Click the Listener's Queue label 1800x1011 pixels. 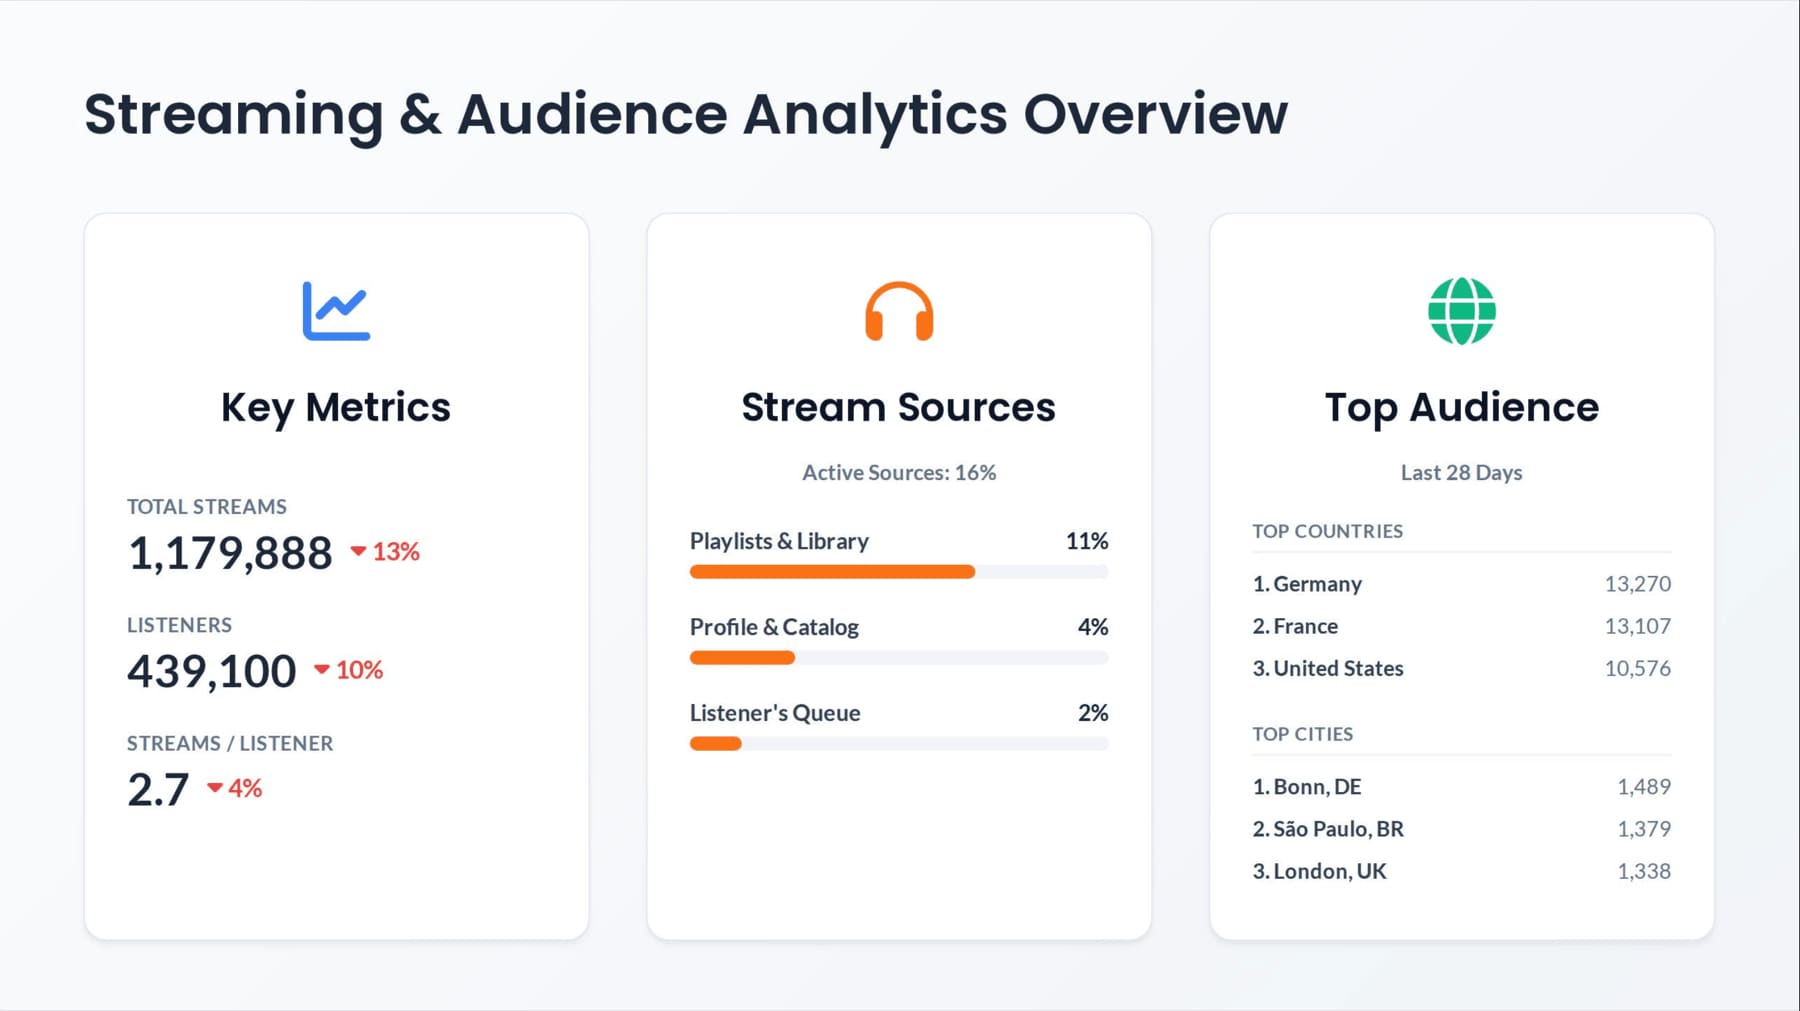tap(775, 713)
